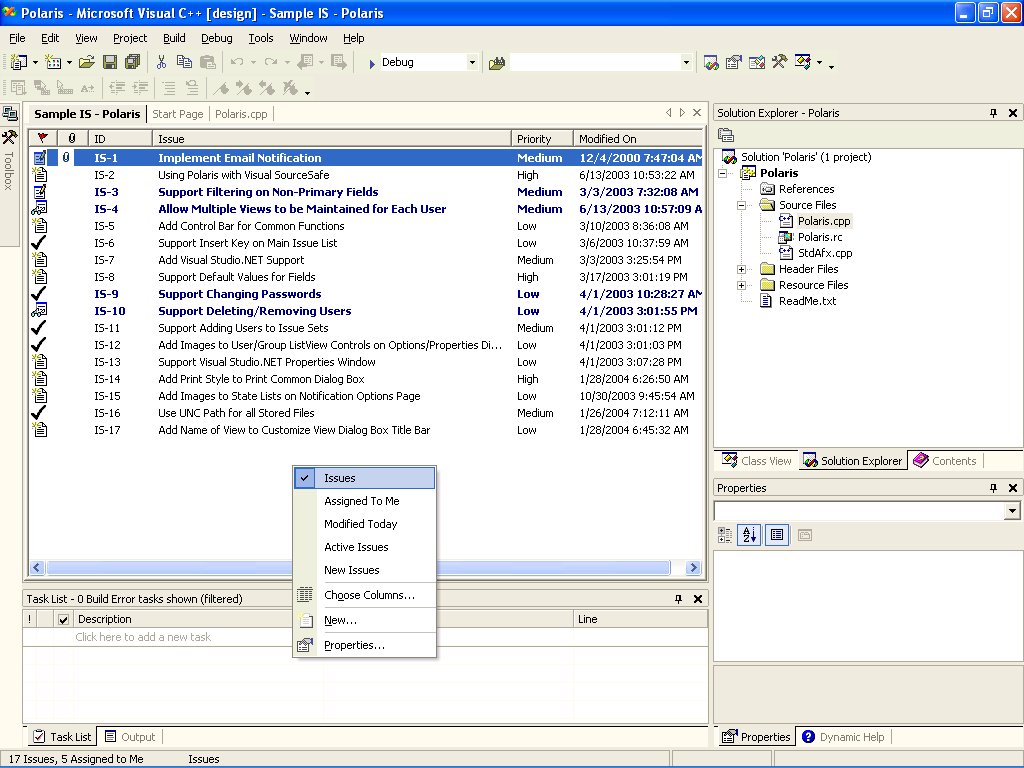Click 'Click here to add a new task' field

[143, 637]
